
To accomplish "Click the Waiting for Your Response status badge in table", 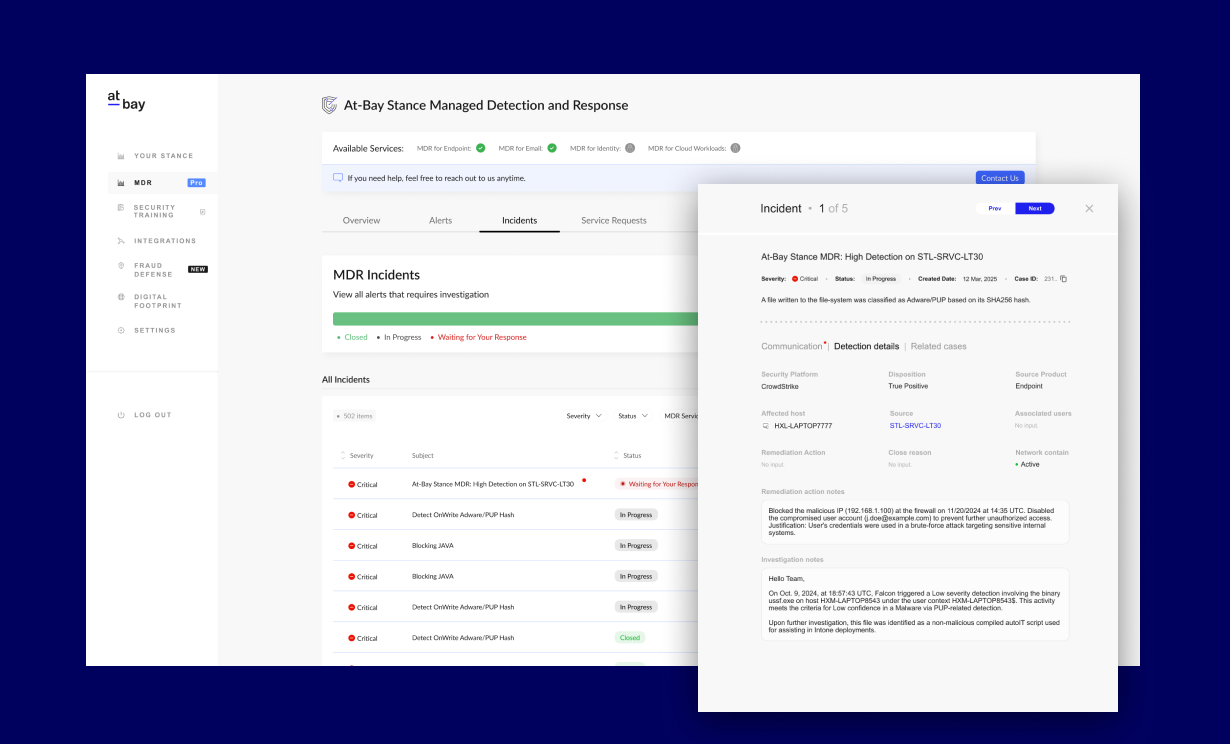I will [658, 484].
